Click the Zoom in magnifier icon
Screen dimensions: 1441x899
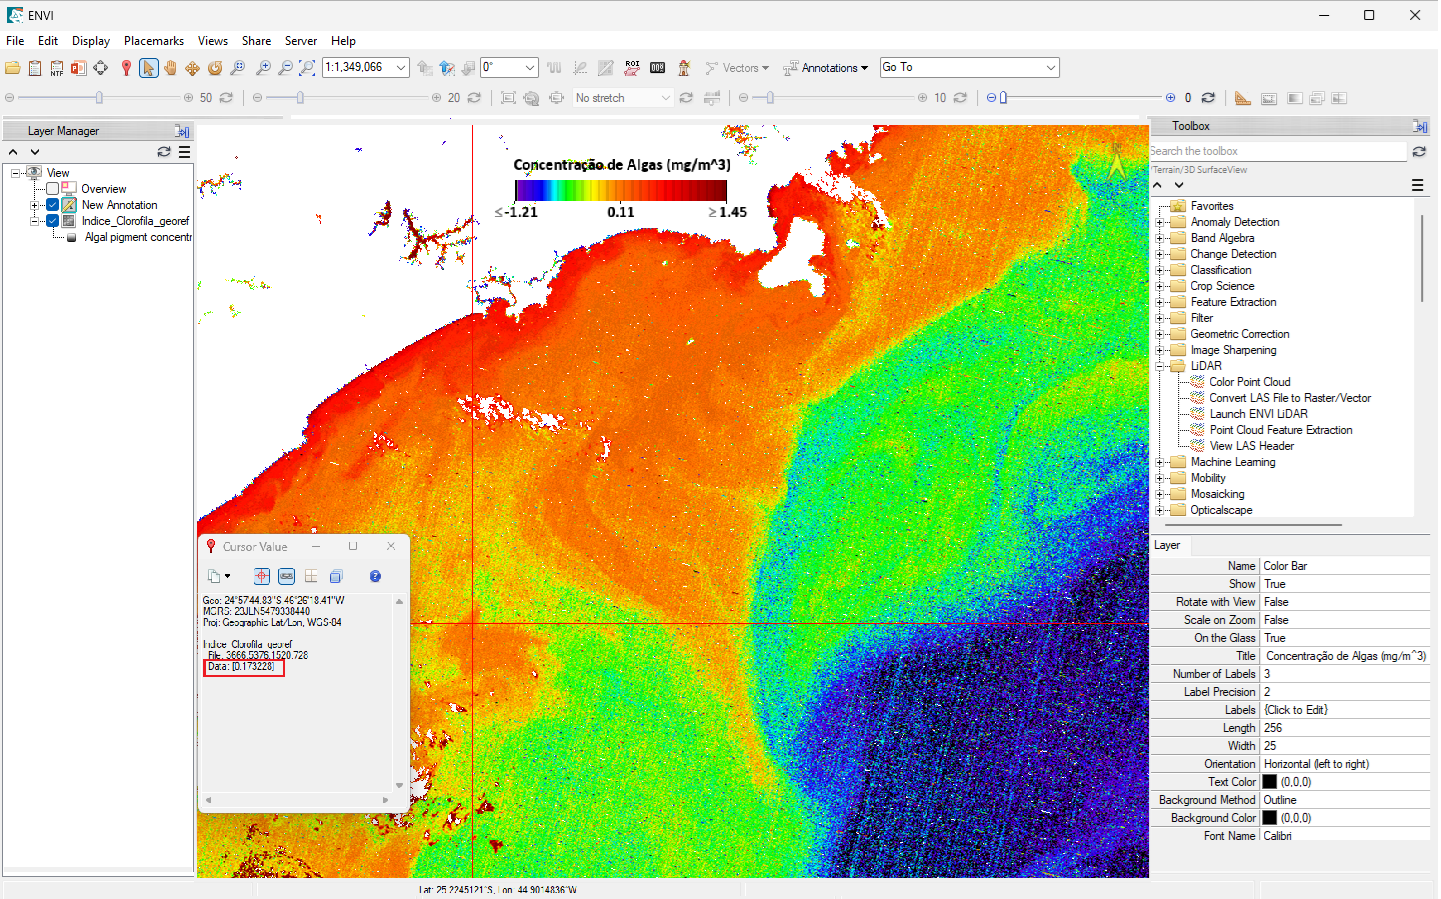(263, 68)
